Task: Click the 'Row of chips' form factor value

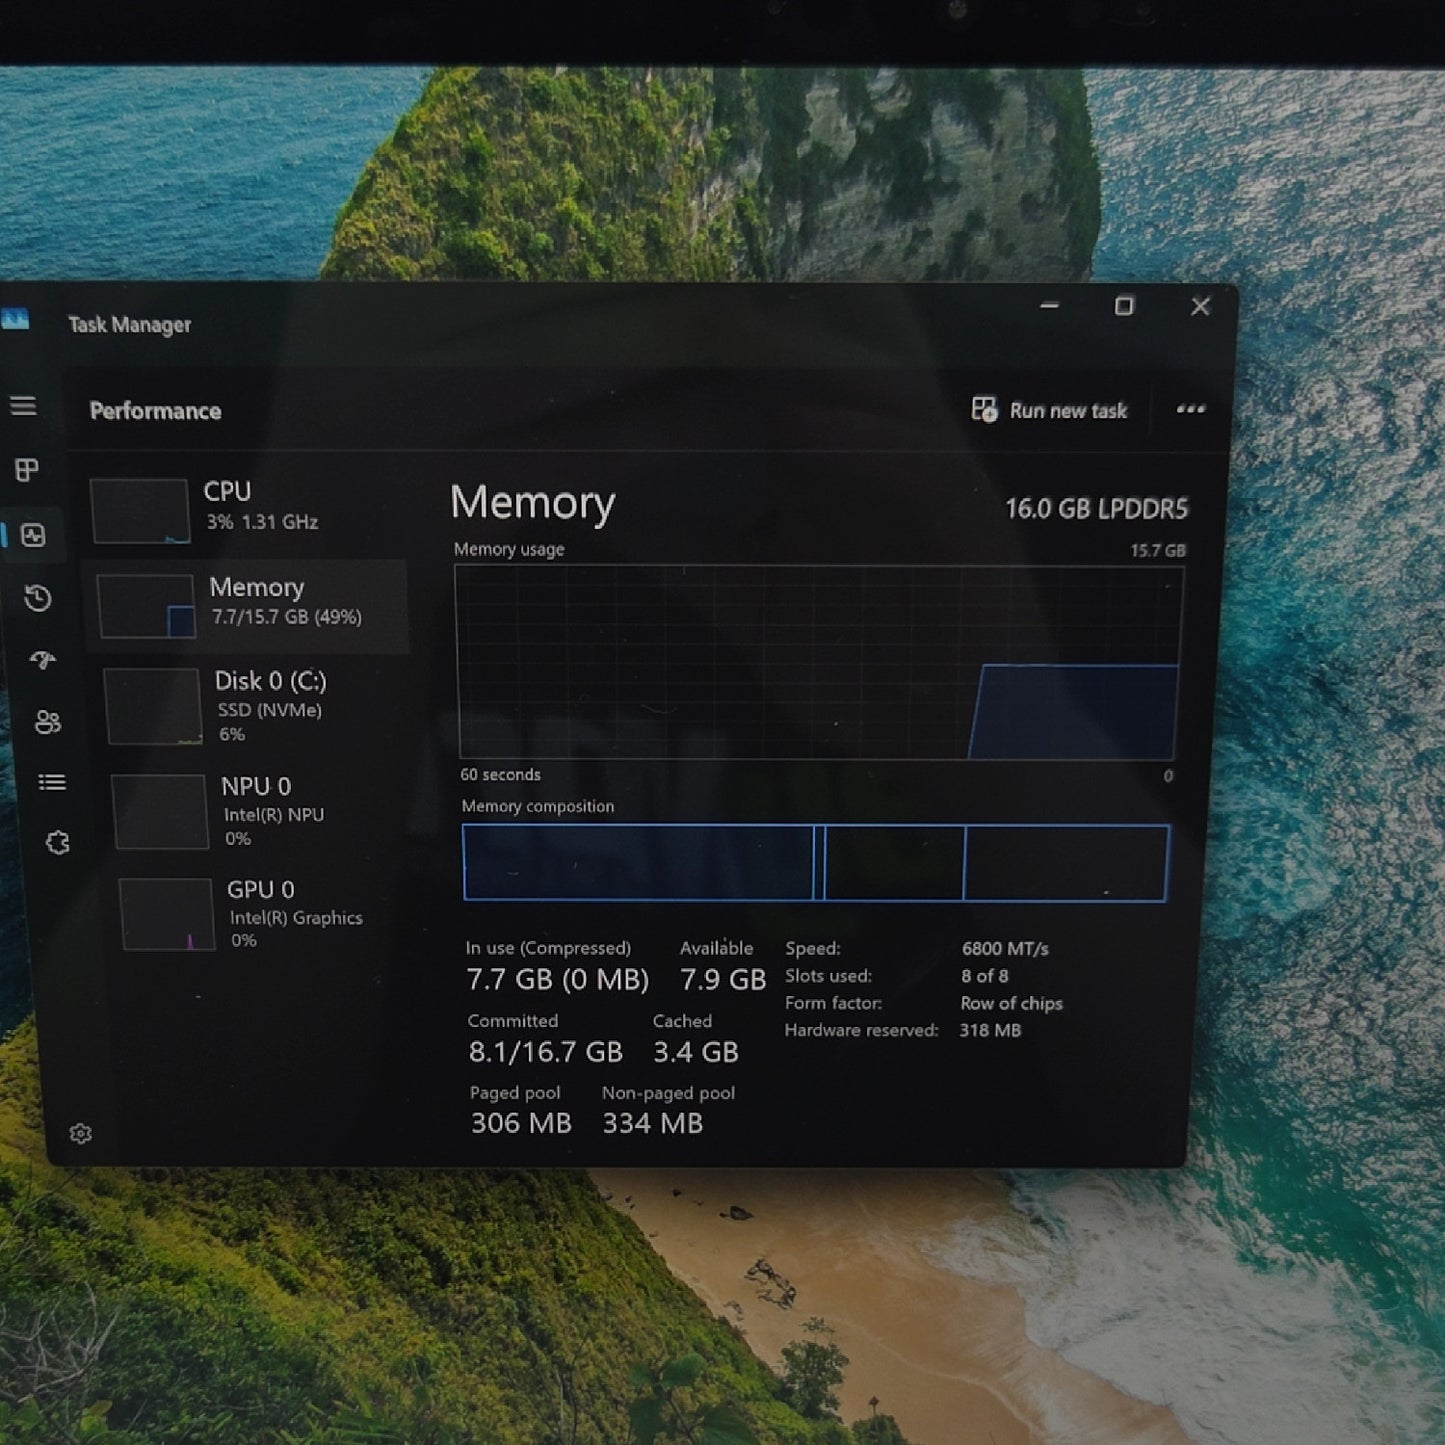Action: (1011, 1003)
